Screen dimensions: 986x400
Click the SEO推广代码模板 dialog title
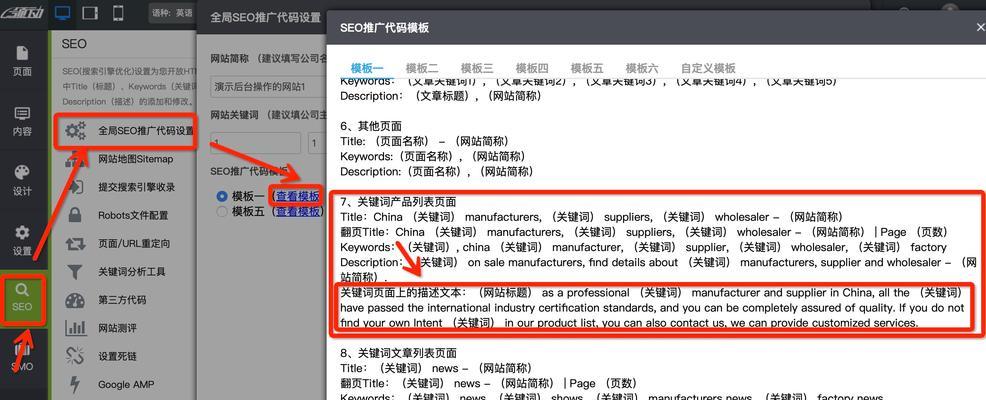pyautogui.click(x=384, y=28)
